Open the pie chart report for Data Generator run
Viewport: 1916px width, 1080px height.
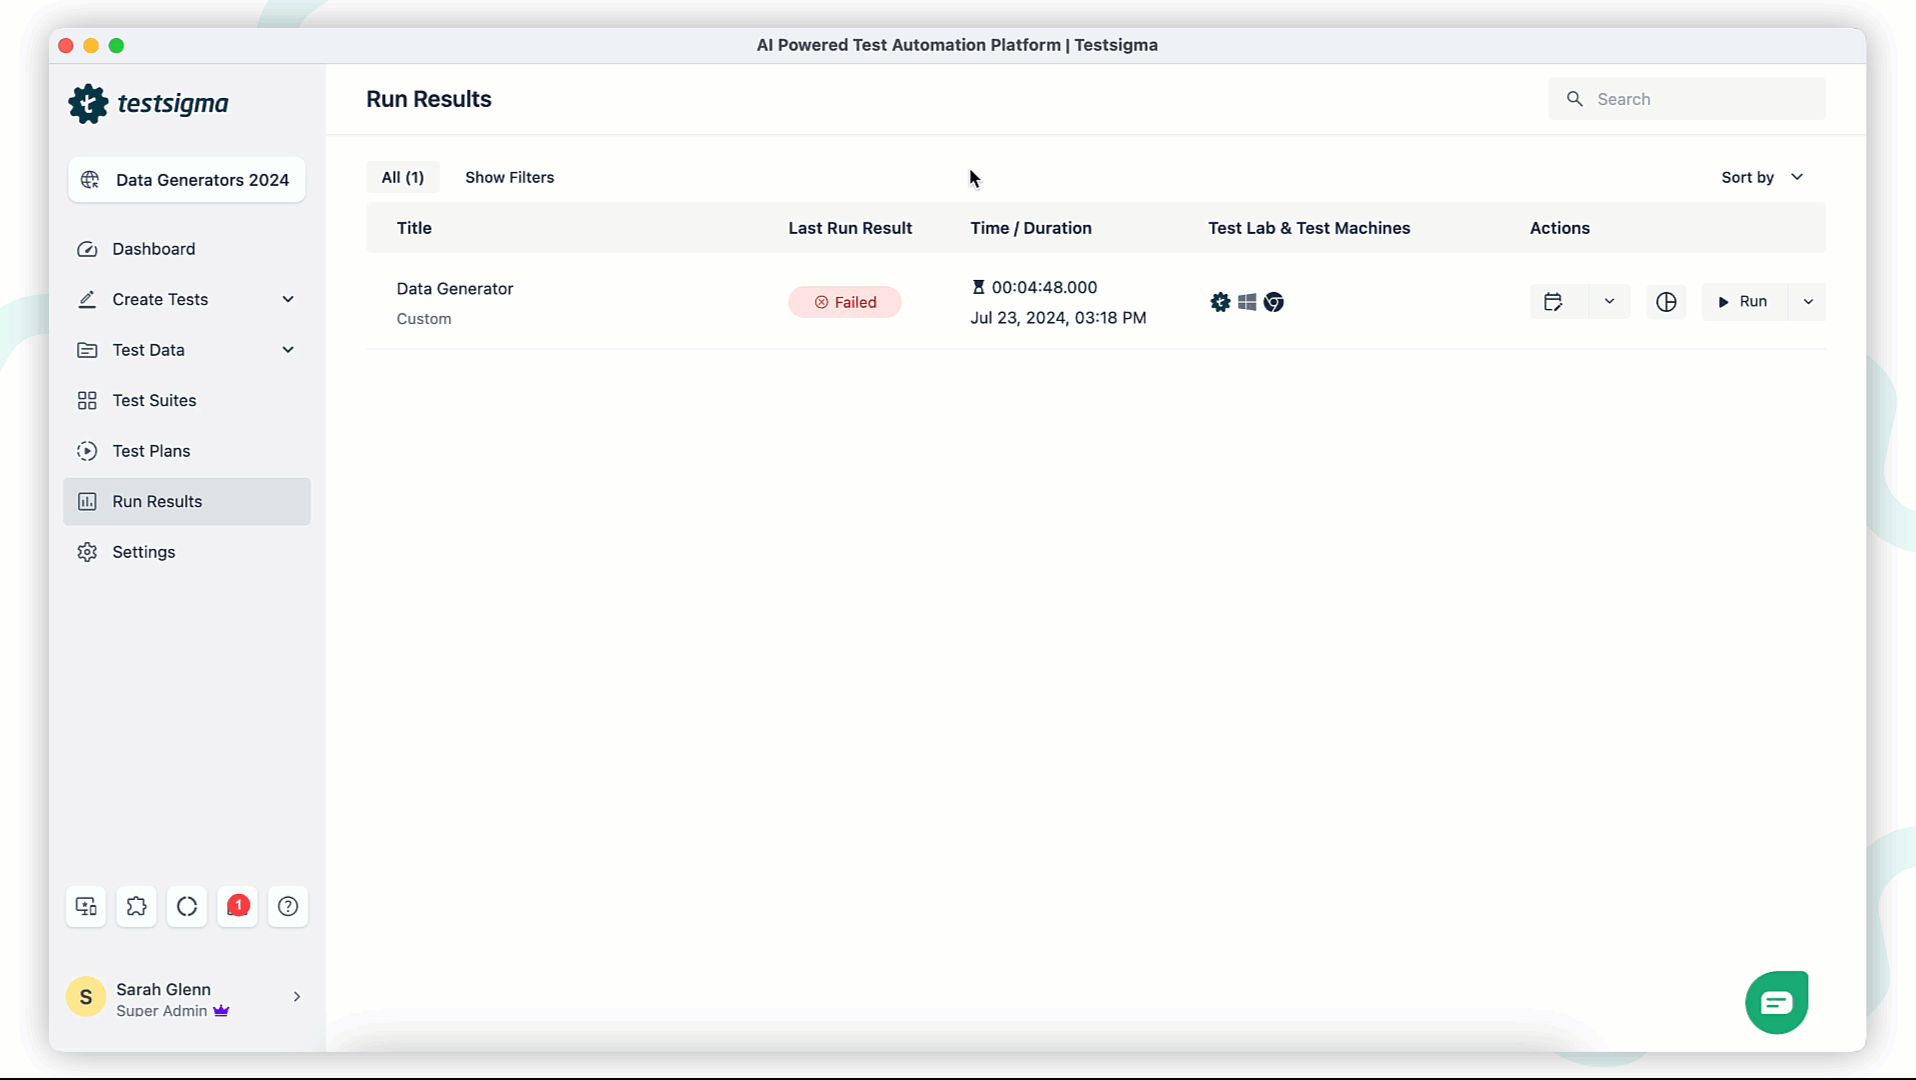1666,301
